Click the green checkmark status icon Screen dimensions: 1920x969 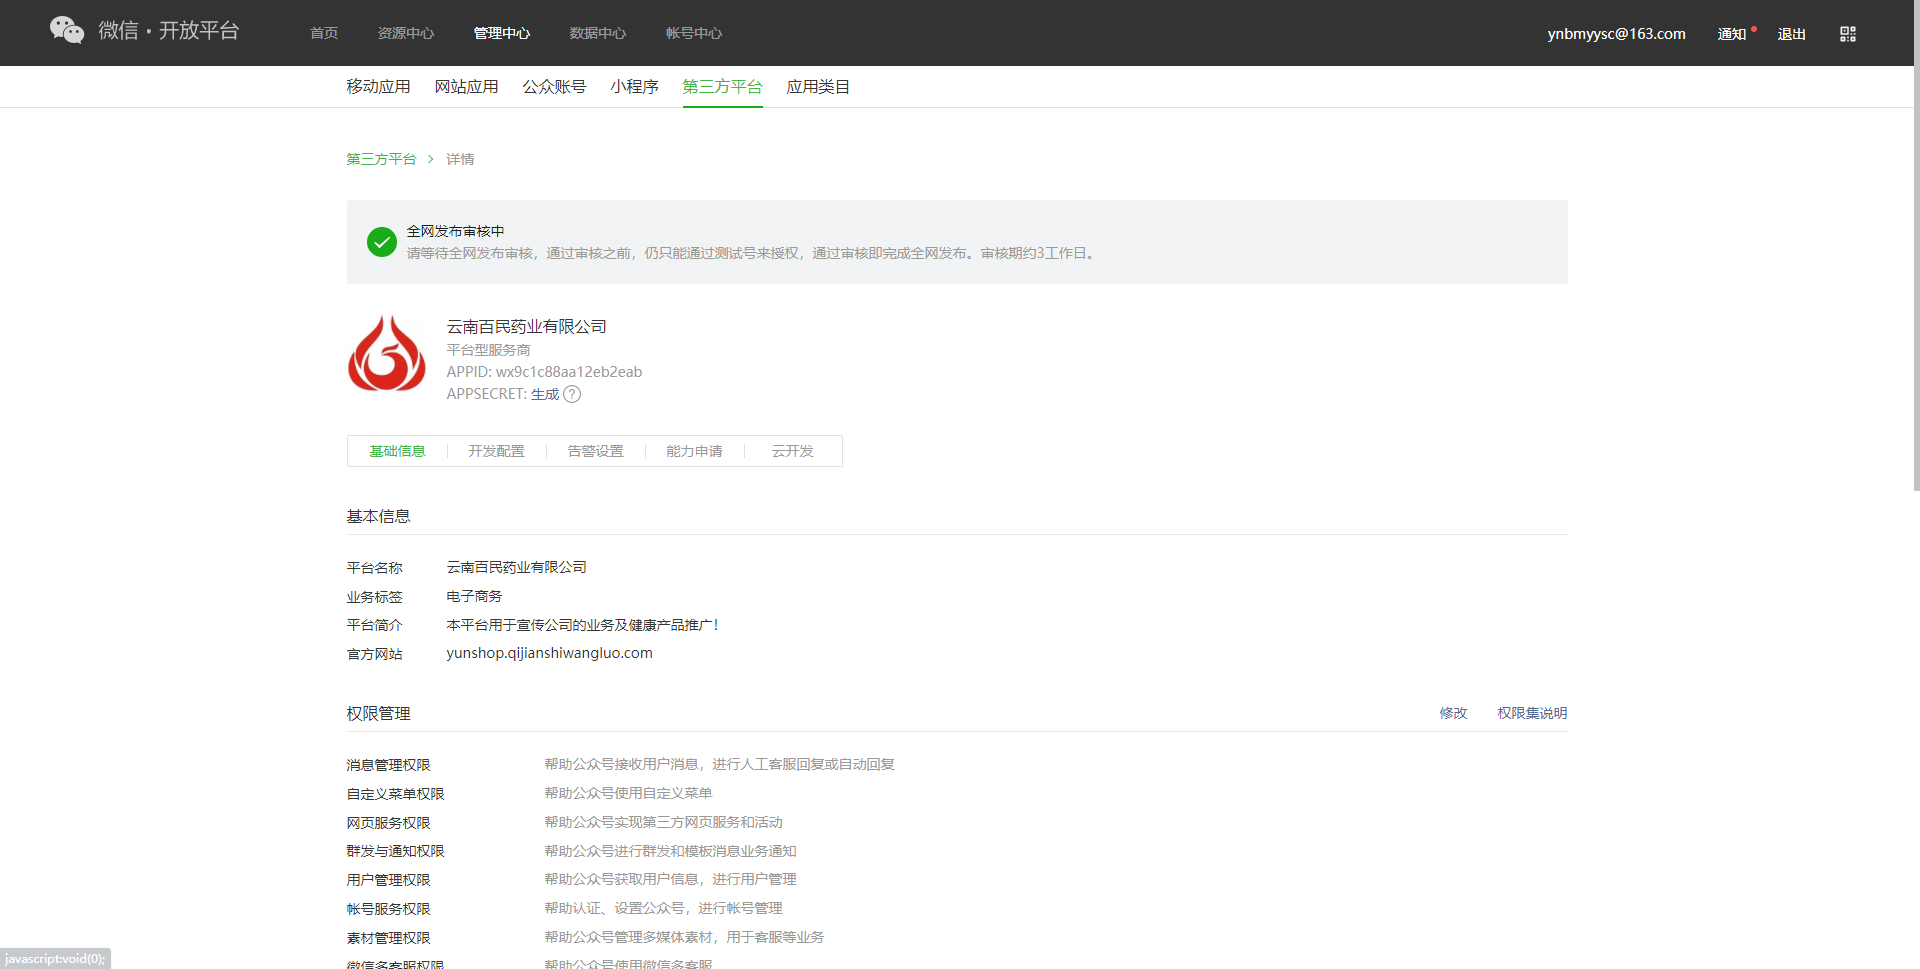pyautogui.click(x=382, y=242)
